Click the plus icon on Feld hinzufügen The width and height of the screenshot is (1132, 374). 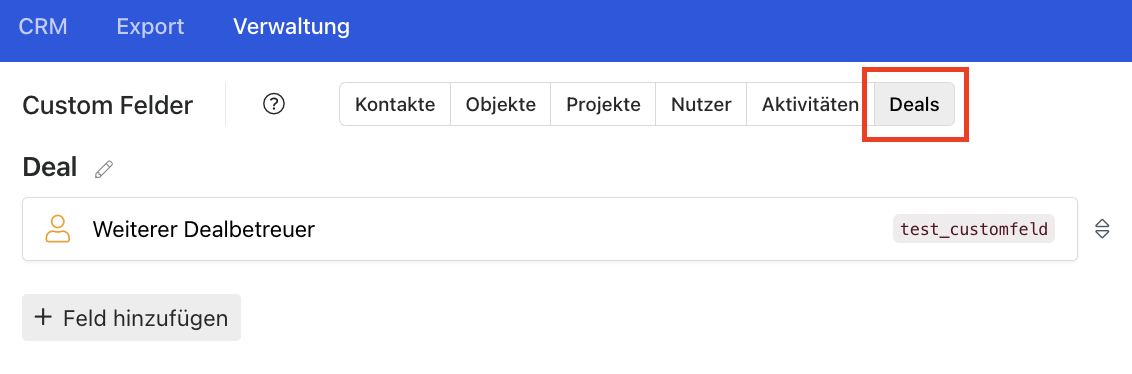point(43,317)
